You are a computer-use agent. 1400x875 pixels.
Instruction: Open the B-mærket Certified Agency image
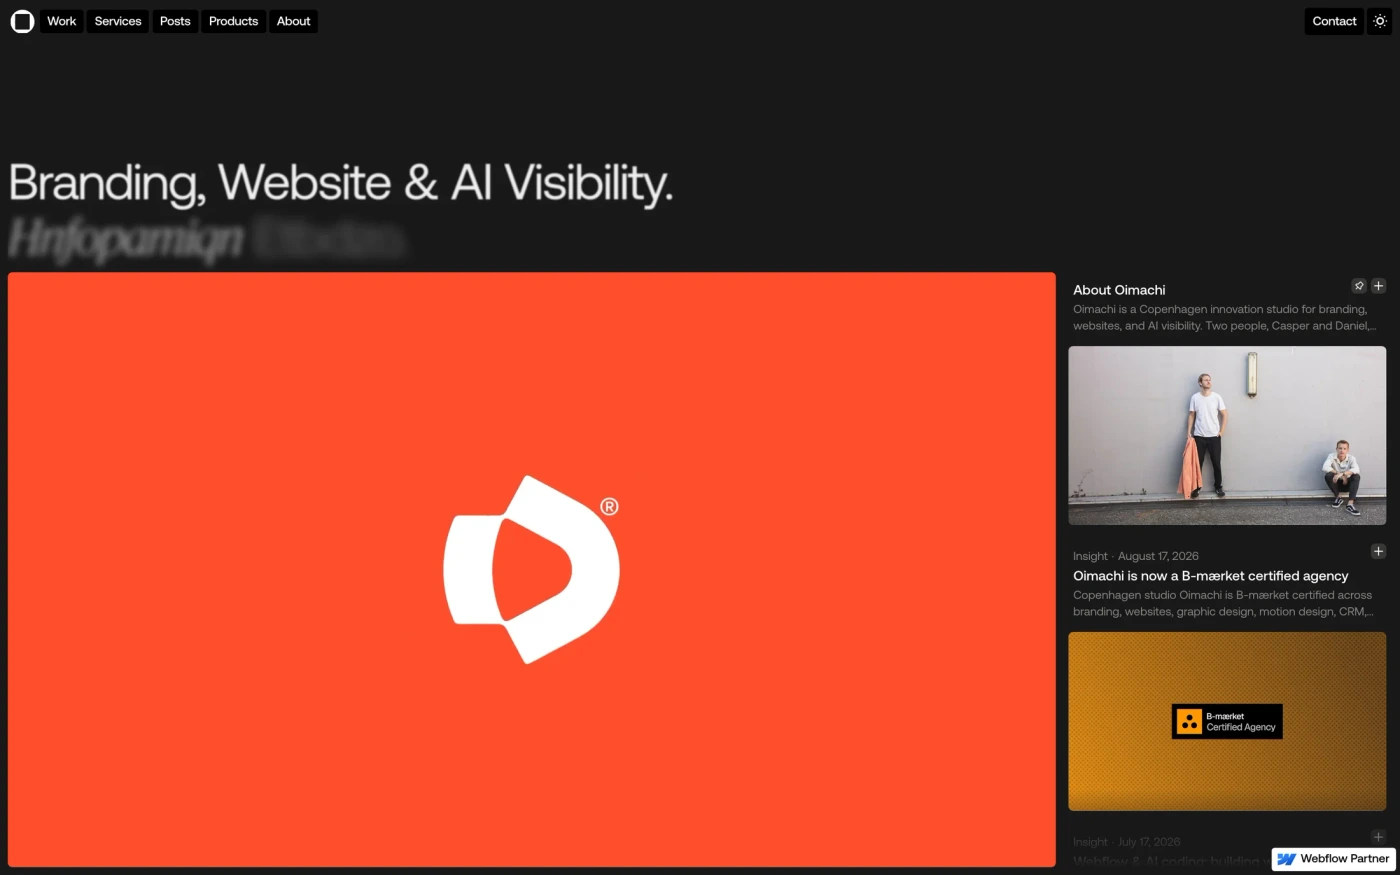pos(1227,721)
